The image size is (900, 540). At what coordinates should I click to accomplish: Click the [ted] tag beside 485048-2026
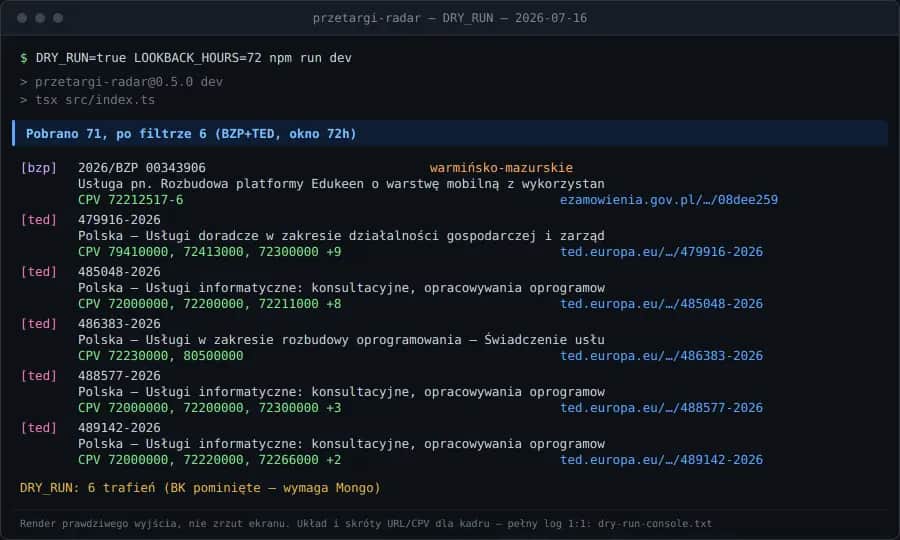tap(38, 272)
